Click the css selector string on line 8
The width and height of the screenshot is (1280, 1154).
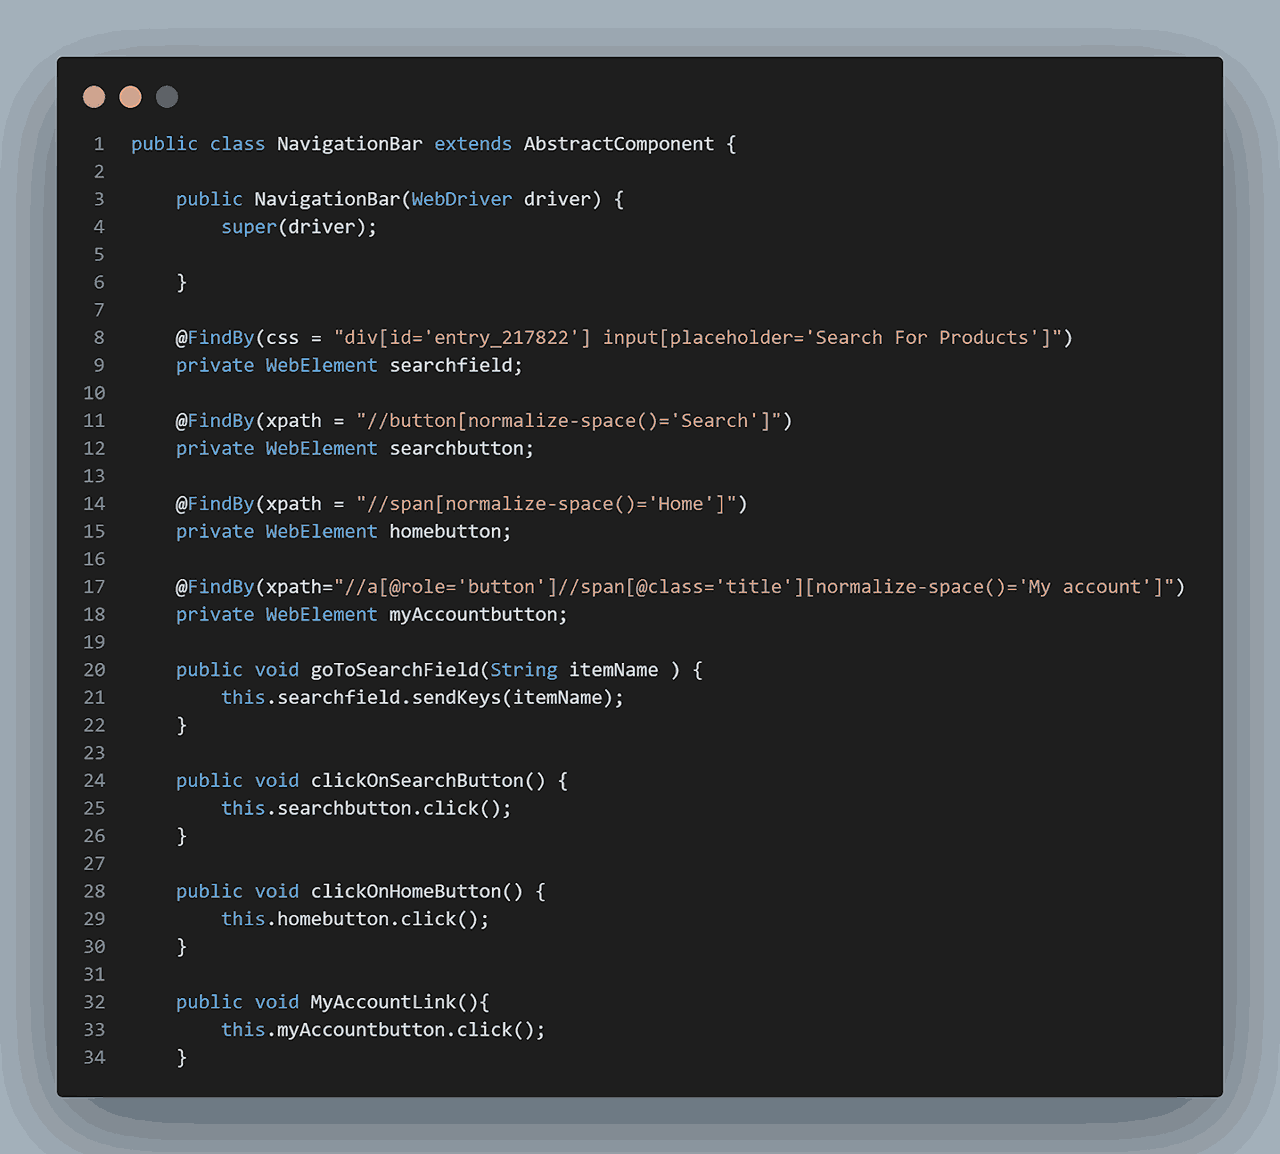(697, 338)
